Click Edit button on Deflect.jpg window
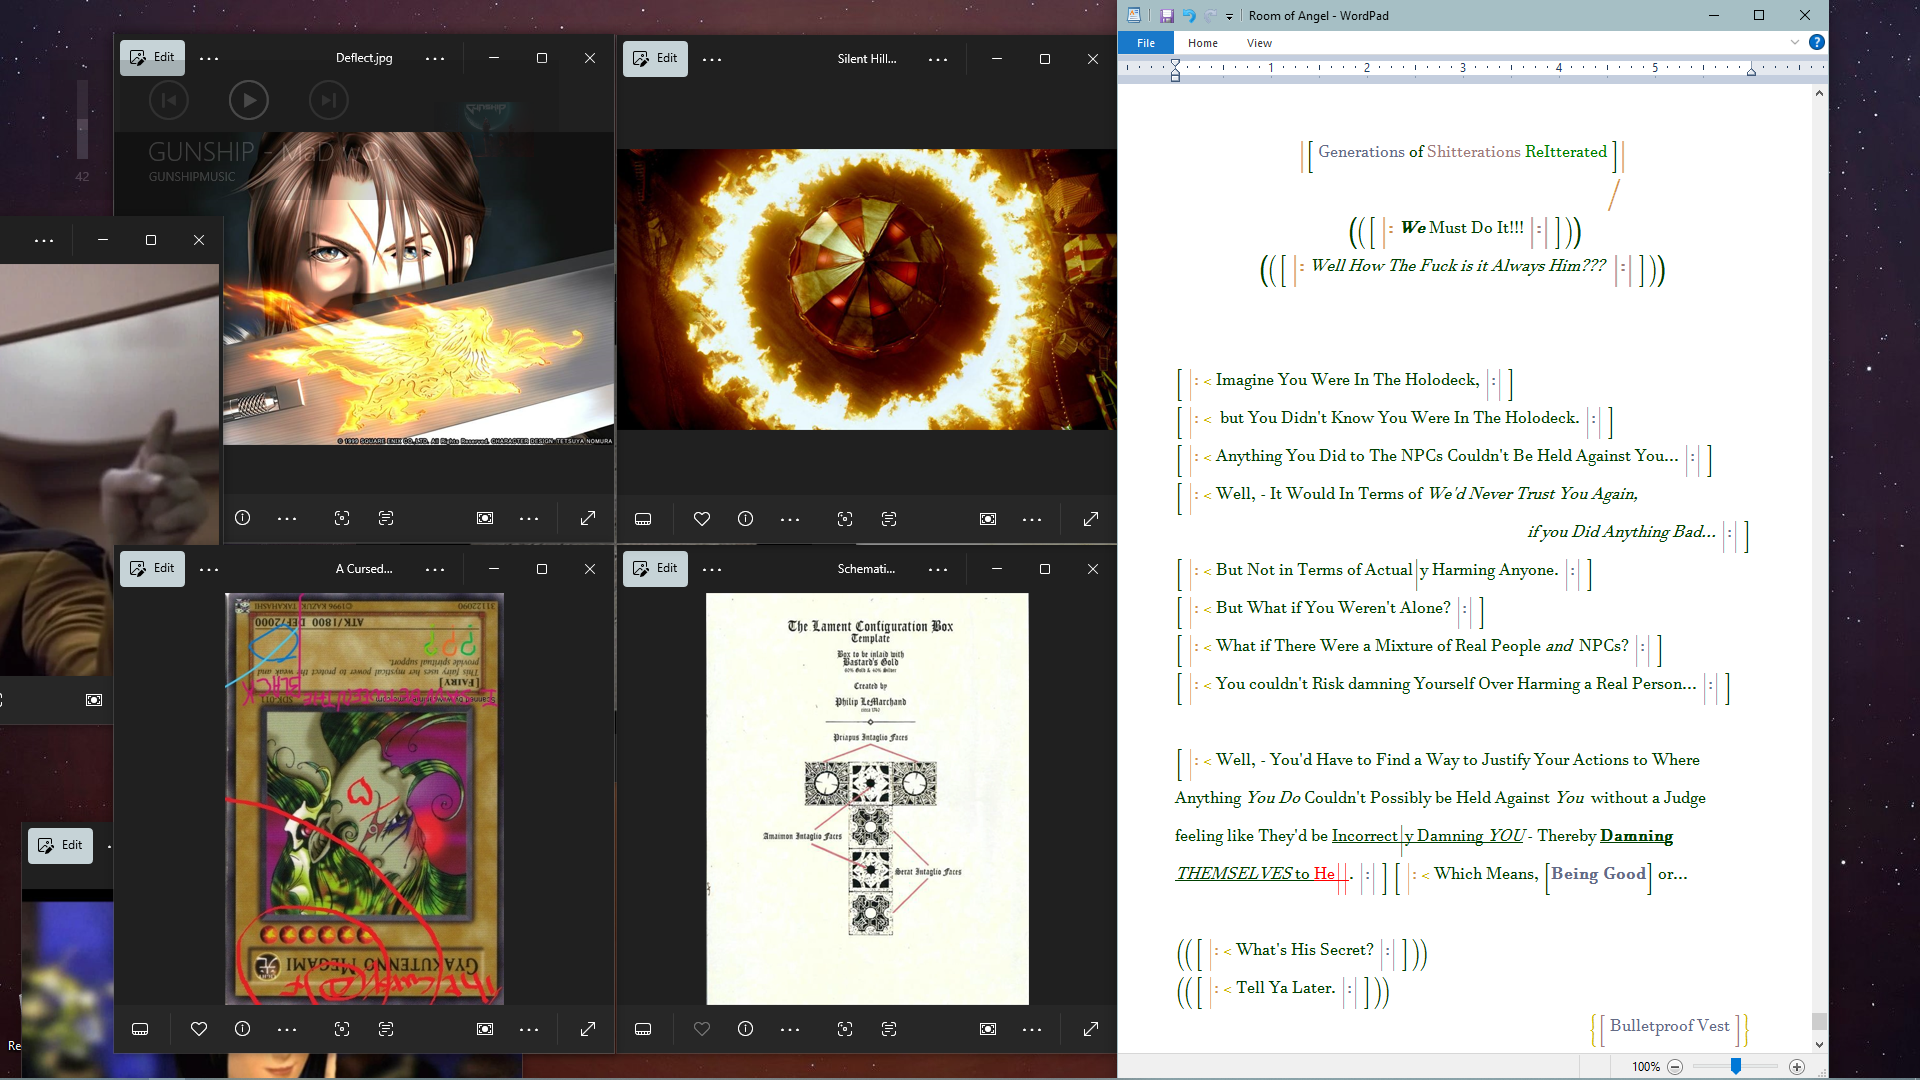Screen dimensions: 1920x1080 point(152,58)
